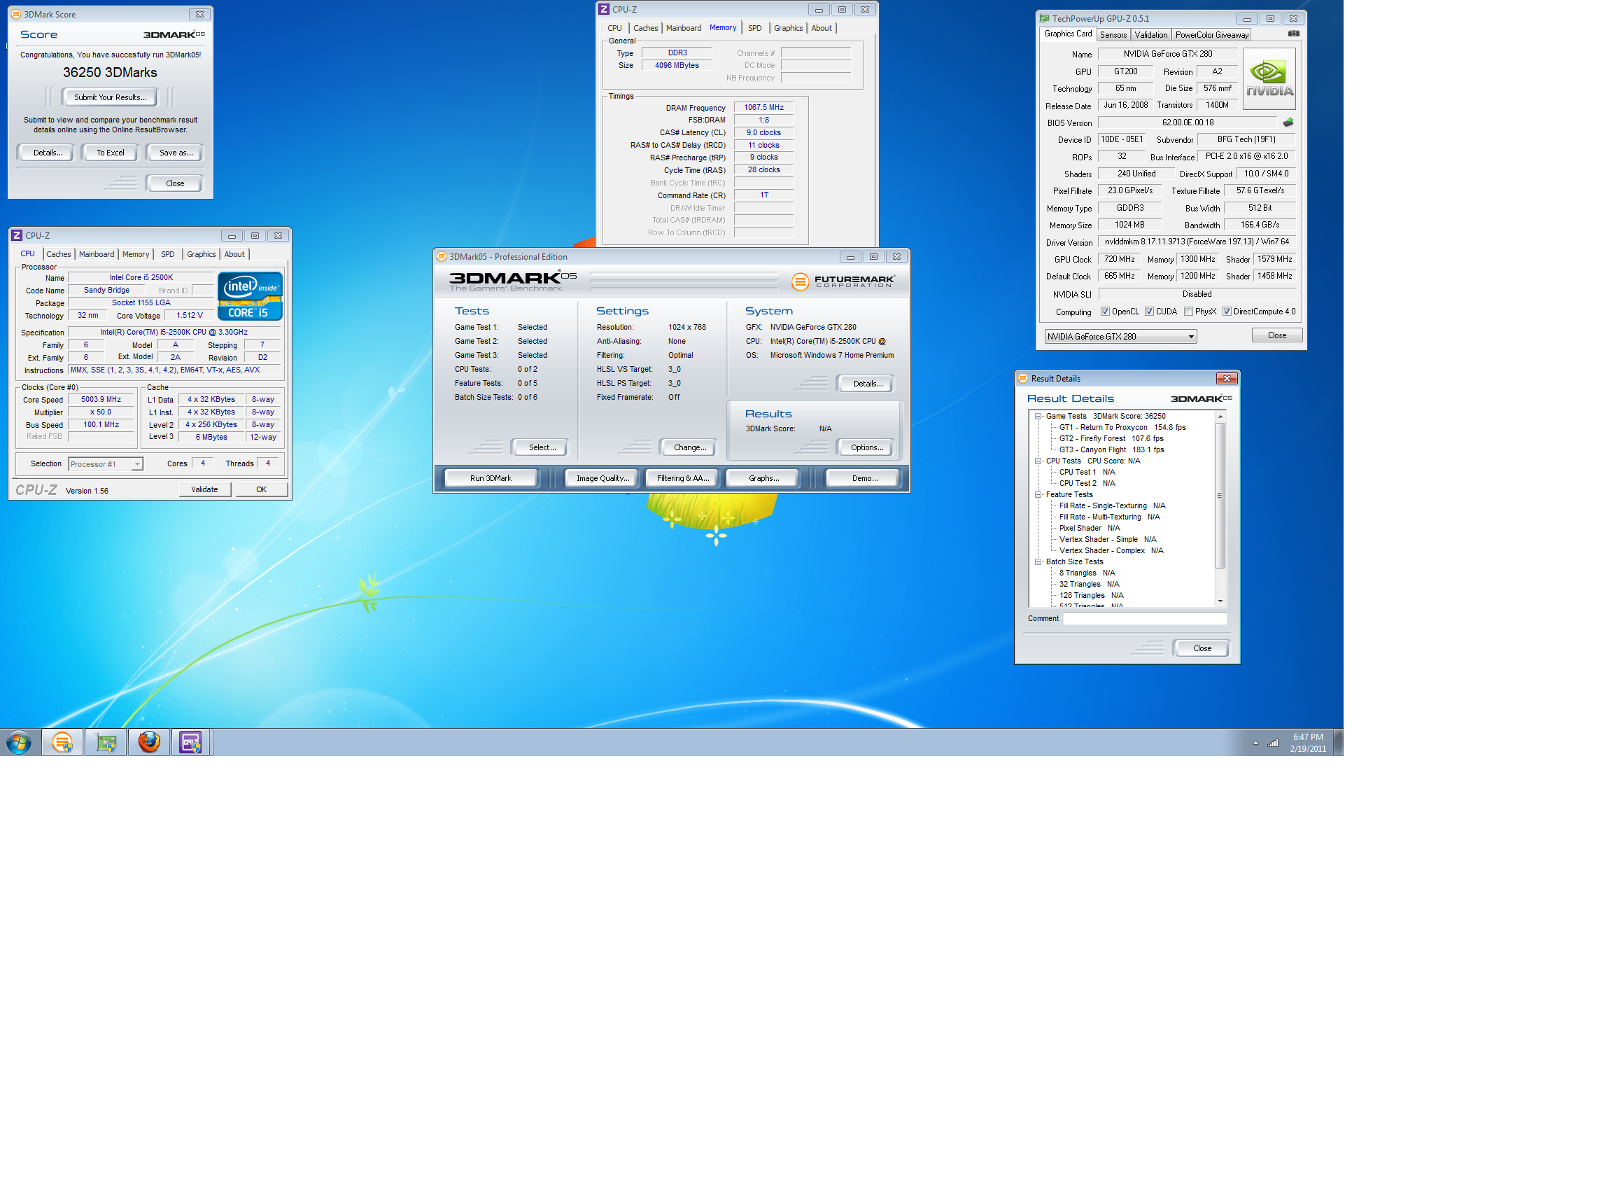The height and width of the screenshot is (1200, 1599).
Task: Click the GPU-Z taskbar icon
Action: pyautogui.click(x=106, y=742)
